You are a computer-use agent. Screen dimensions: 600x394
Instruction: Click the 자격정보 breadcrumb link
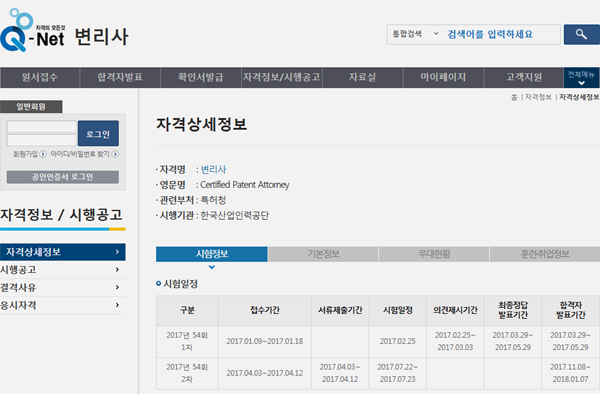pyautogui.click(x=538, y=97)
